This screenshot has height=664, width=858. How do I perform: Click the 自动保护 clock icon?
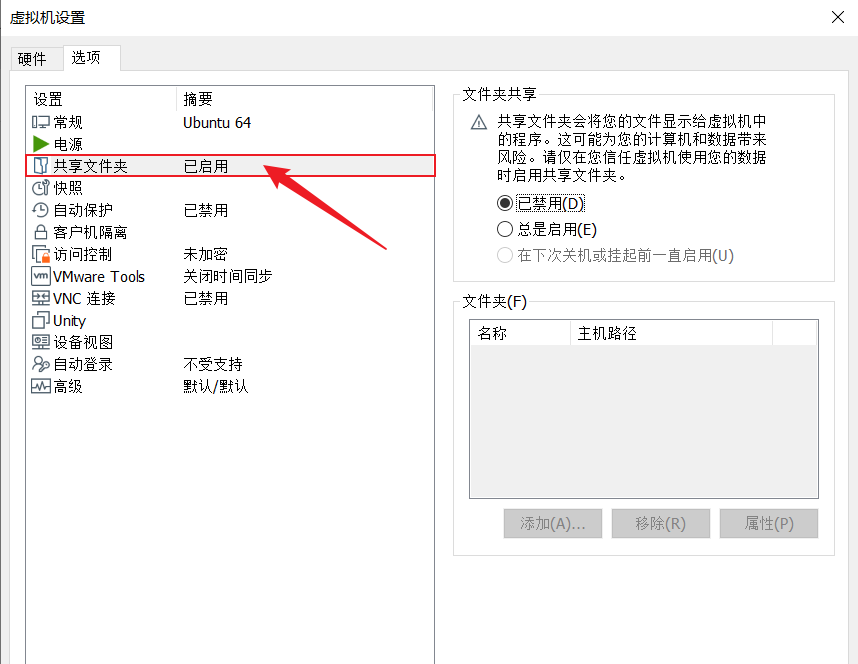click(x=41, y=210)
